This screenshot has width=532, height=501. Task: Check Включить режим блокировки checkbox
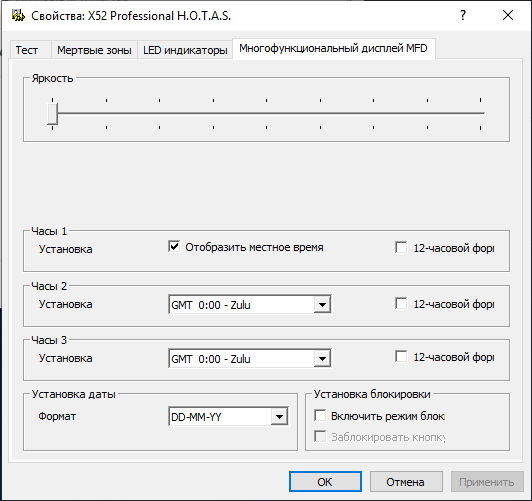click(x=320, y=415)
